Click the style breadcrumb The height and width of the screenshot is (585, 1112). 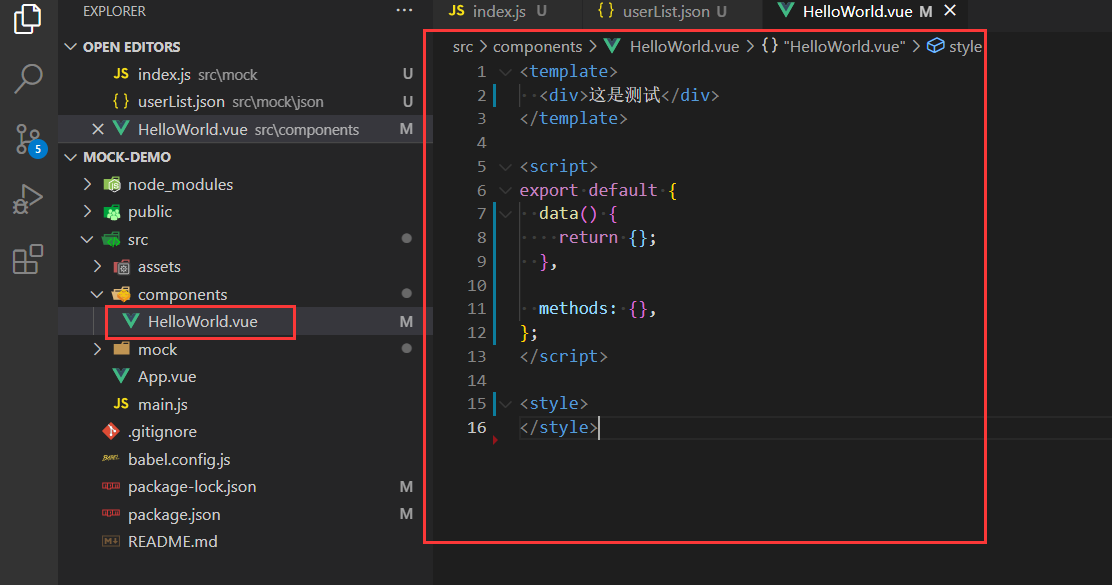965,47
